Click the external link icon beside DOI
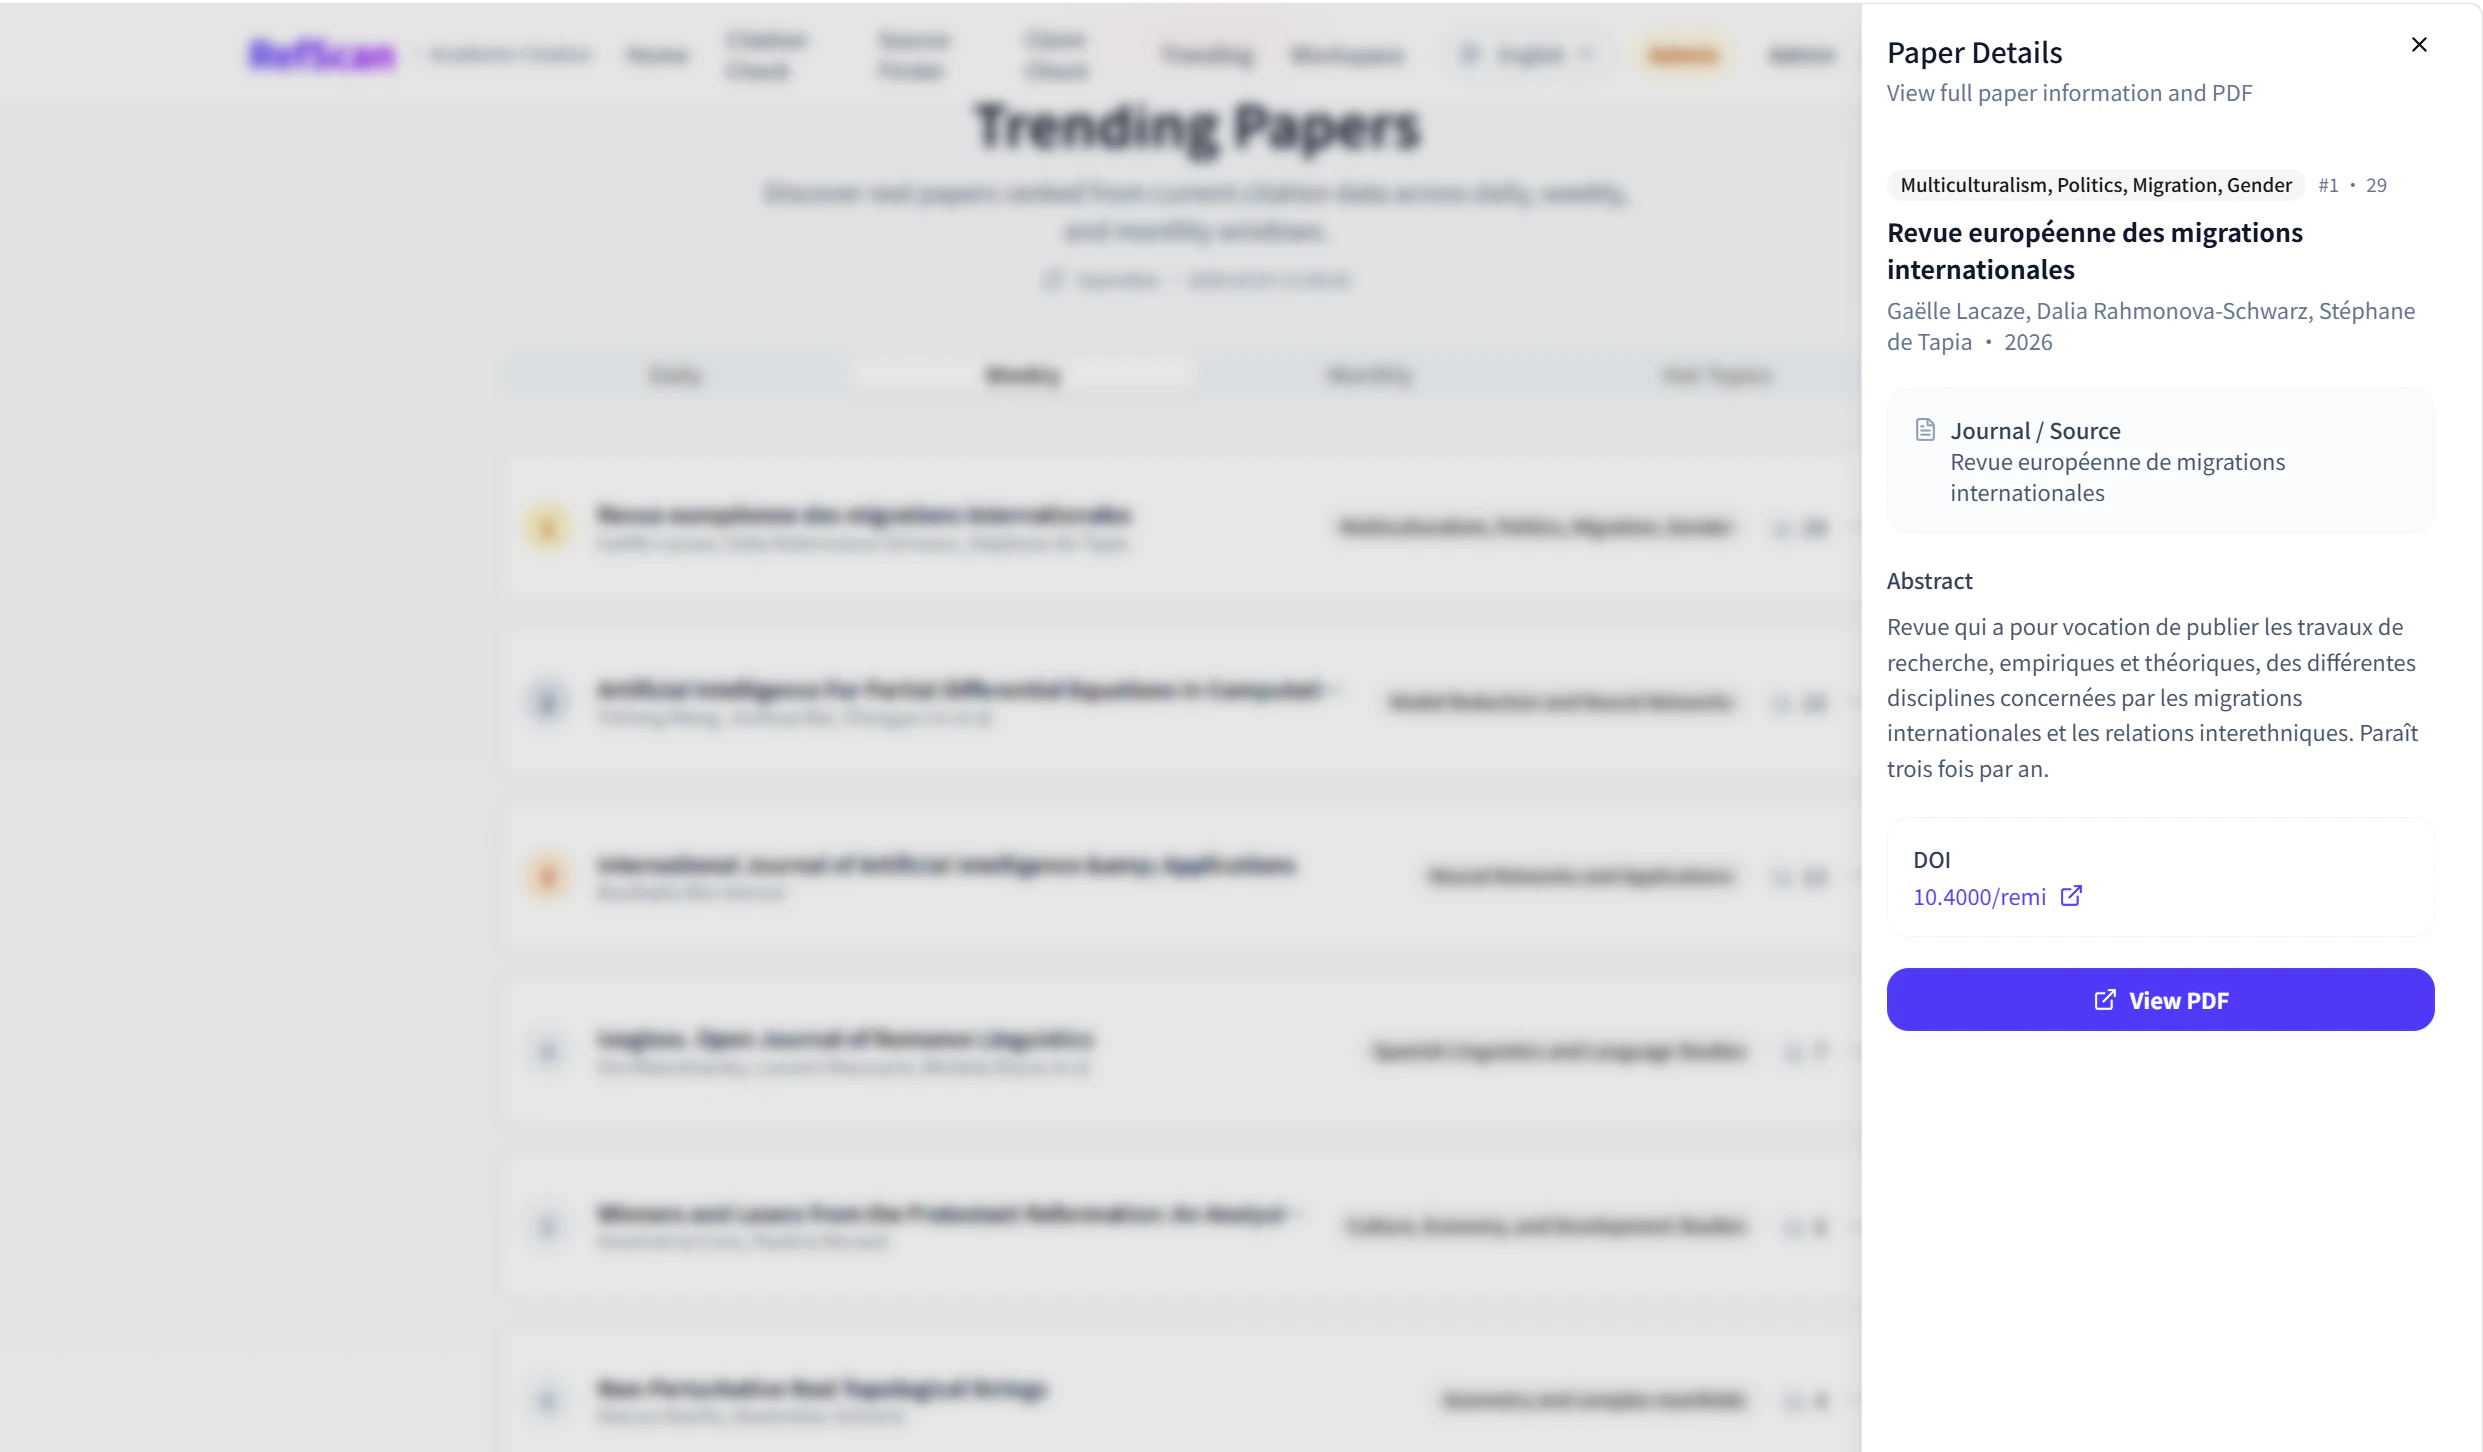 coord(2071,896)
